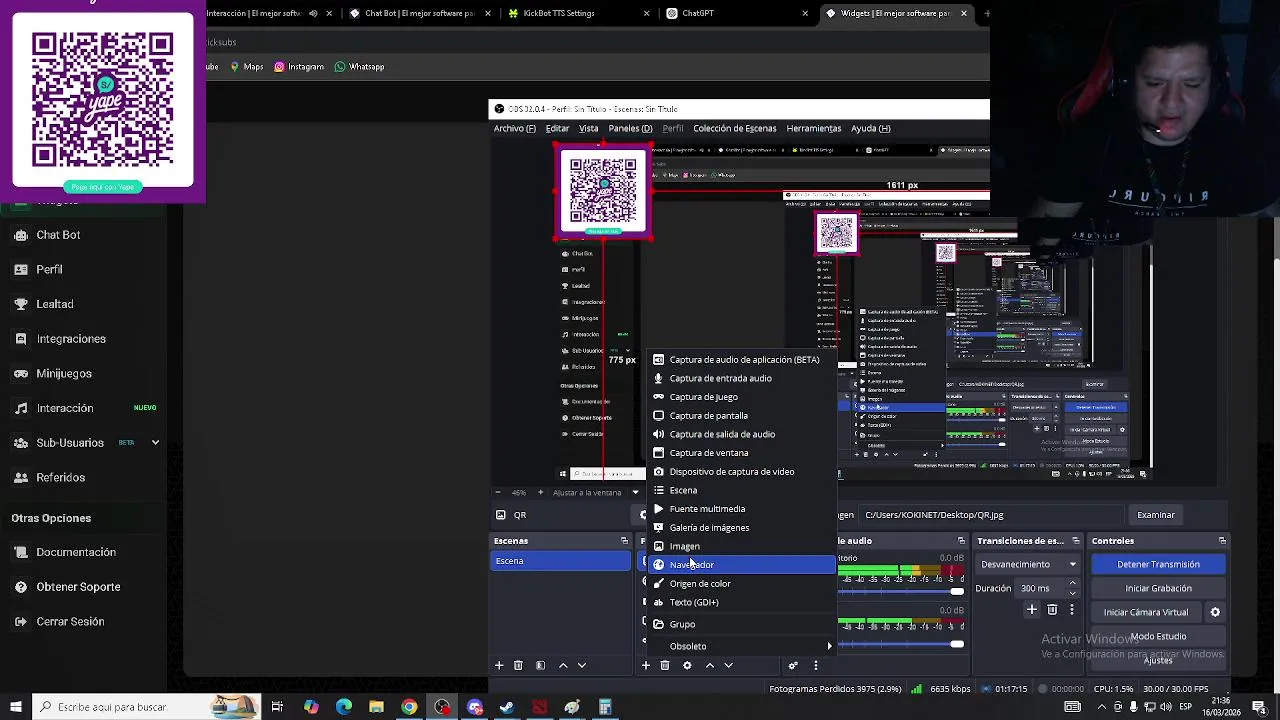Open scene filters icon in the Escenas panel
Screen dimensions: 1280x720
click(540, 666)
